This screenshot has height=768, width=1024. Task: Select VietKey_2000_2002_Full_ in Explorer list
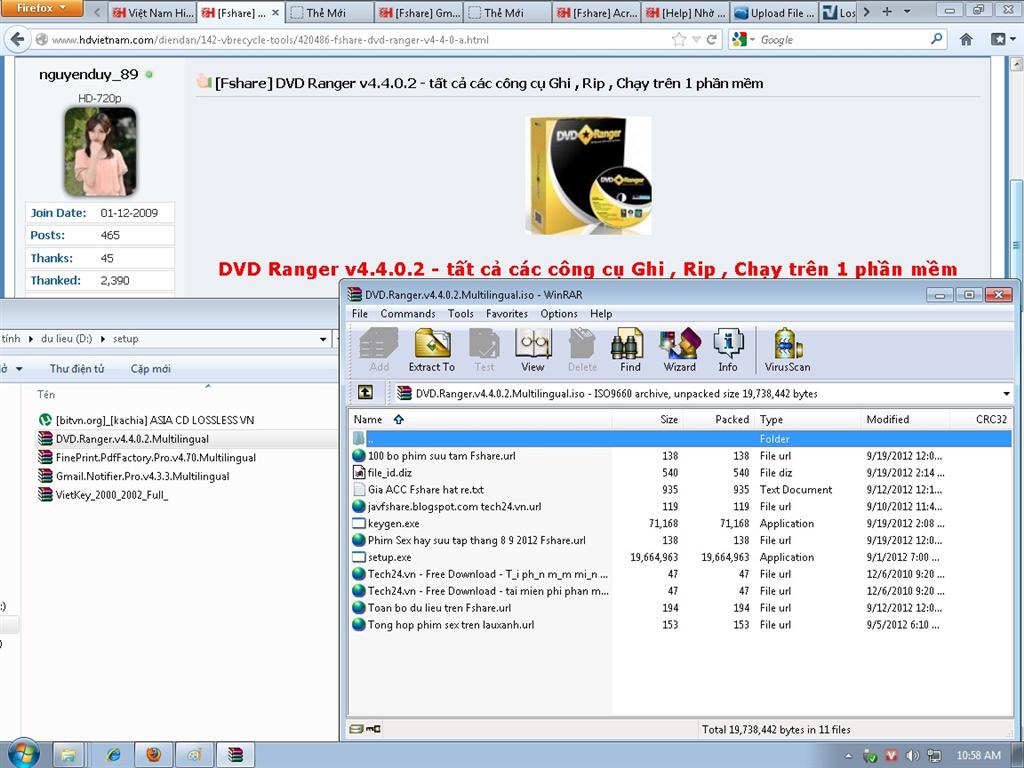pyautogui.click(x=111, y=495)
